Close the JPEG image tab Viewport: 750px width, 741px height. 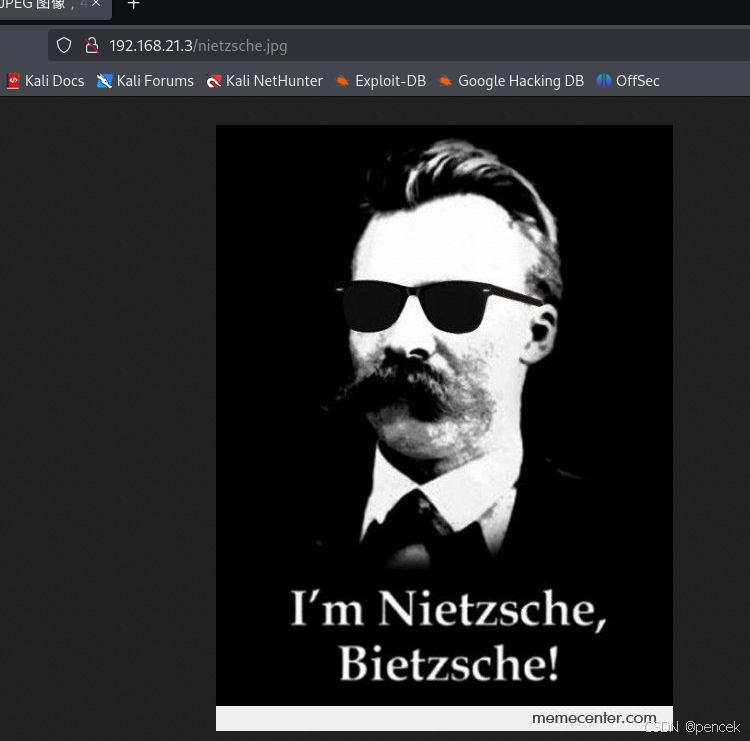tap(96, 3)
